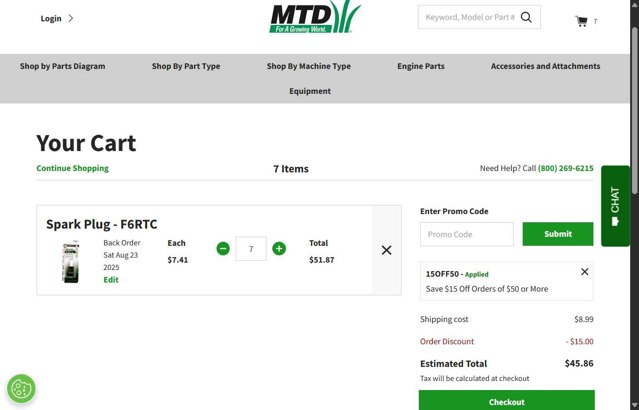Open Shop By Machine Type menu
The width and height of the screenshot is (639, 410).
click(308, 66)
